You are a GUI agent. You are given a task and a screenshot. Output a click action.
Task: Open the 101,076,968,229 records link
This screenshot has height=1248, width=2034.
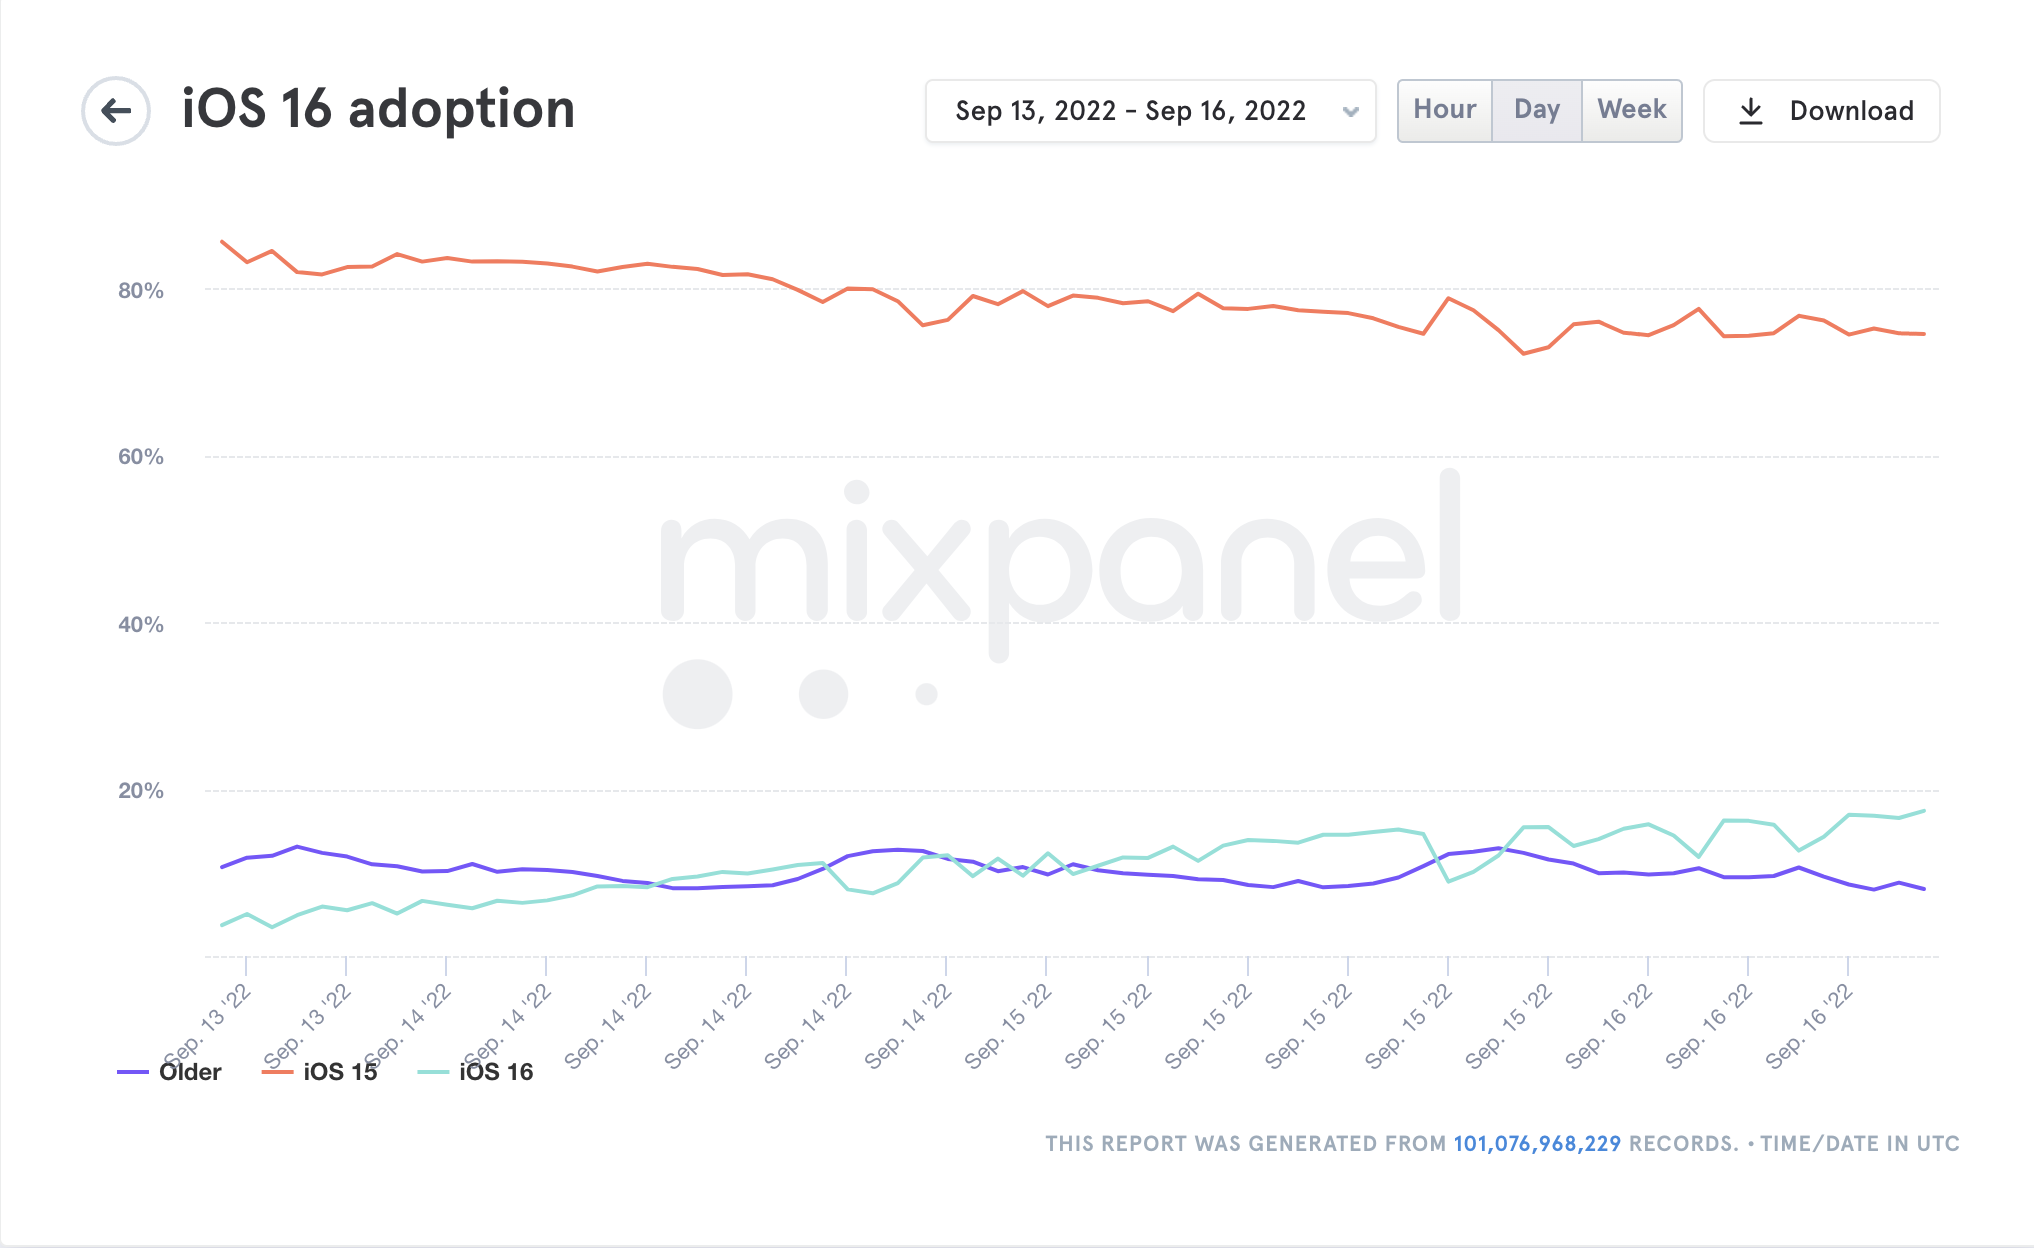[x=1536, y=1143]
